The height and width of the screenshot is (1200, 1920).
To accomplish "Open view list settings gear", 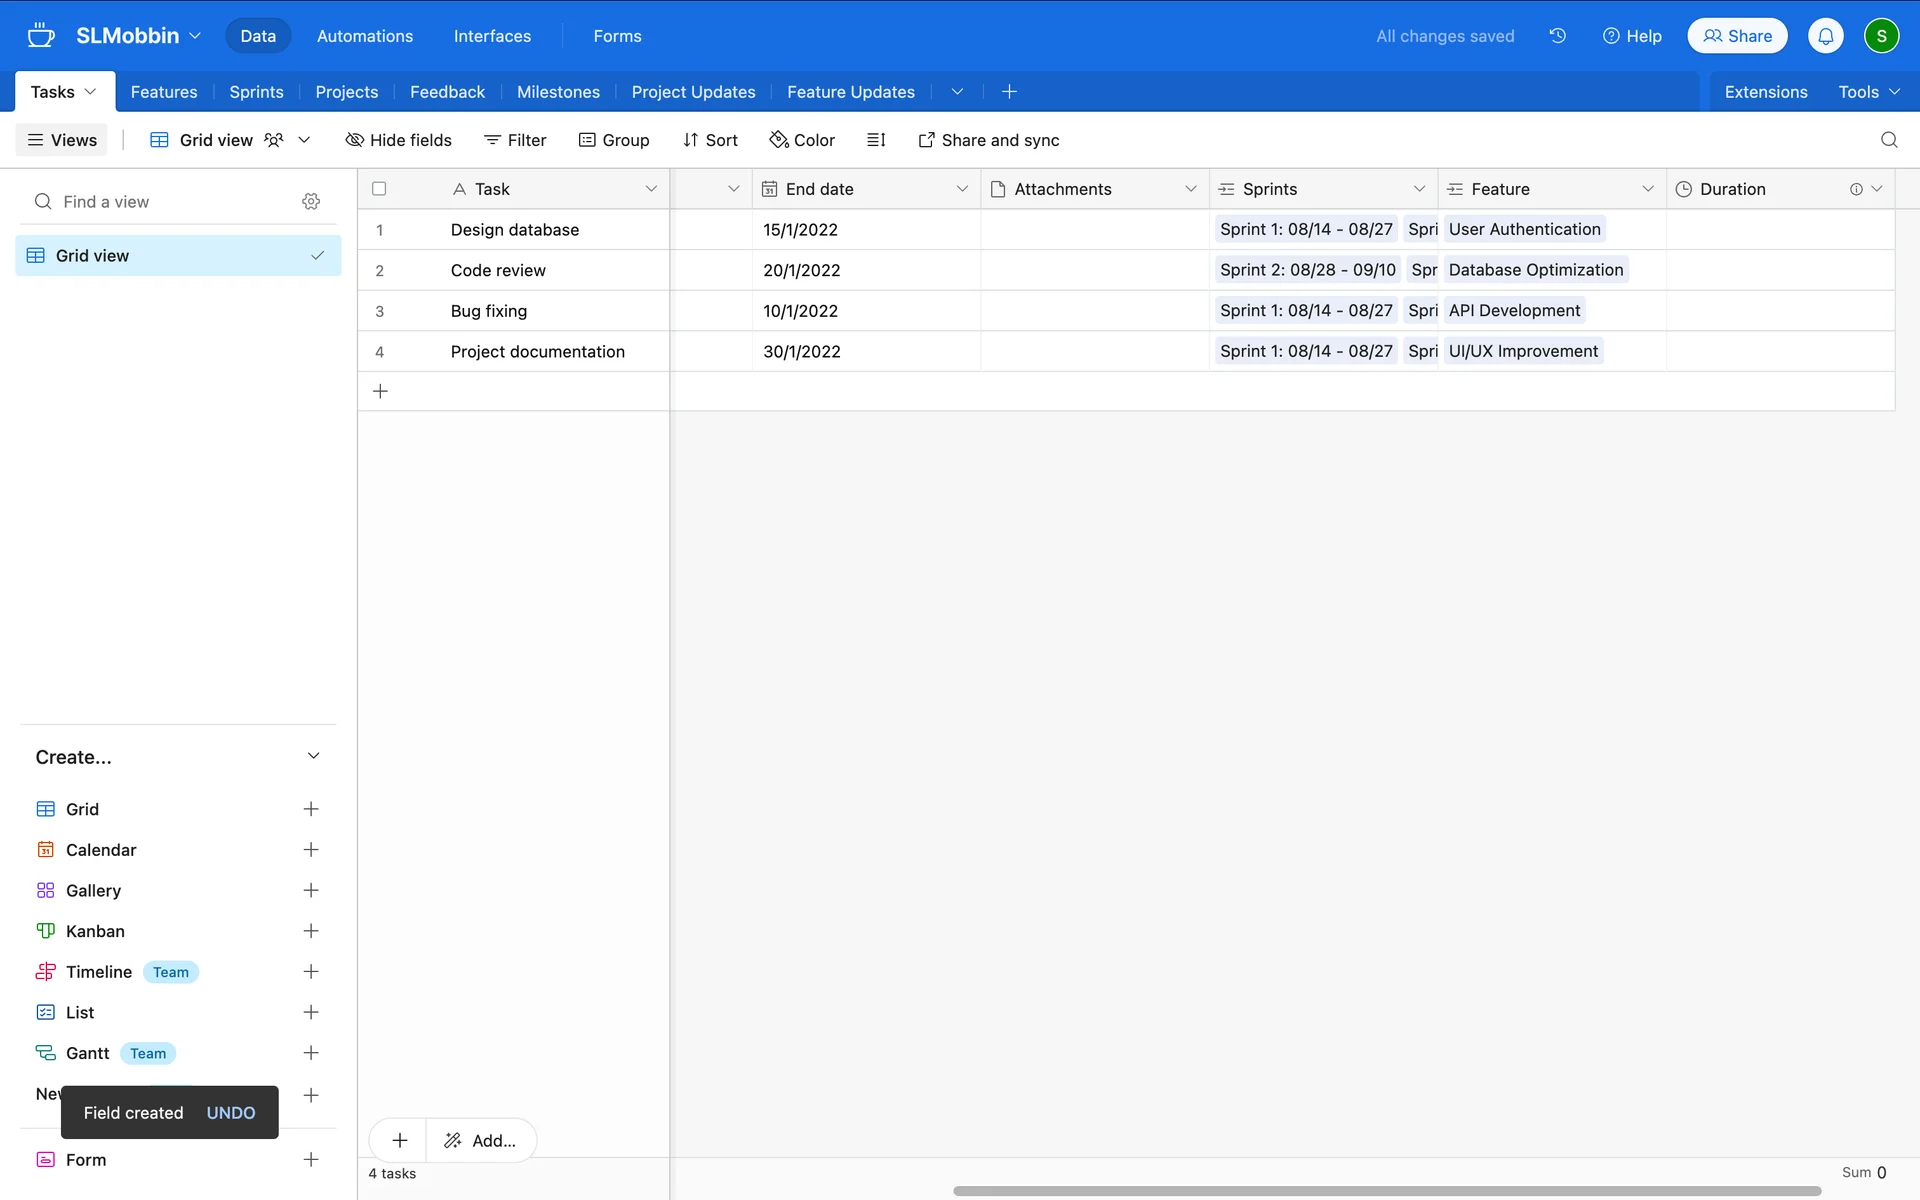I will coord(311,202).
